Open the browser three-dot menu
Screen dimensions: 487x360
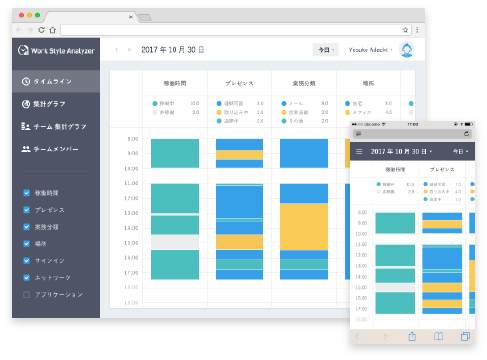click(417, 30)
